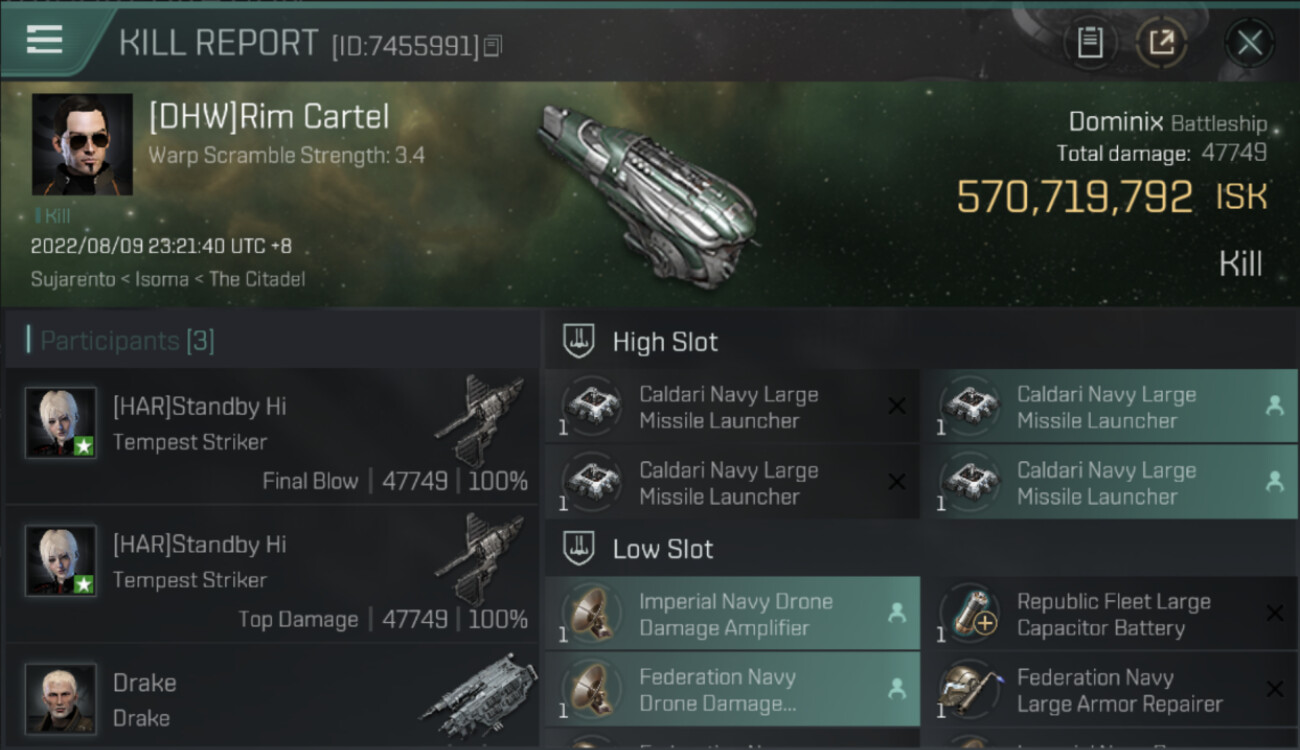
Task: Close the kill report window
Action: (1249, 43)
